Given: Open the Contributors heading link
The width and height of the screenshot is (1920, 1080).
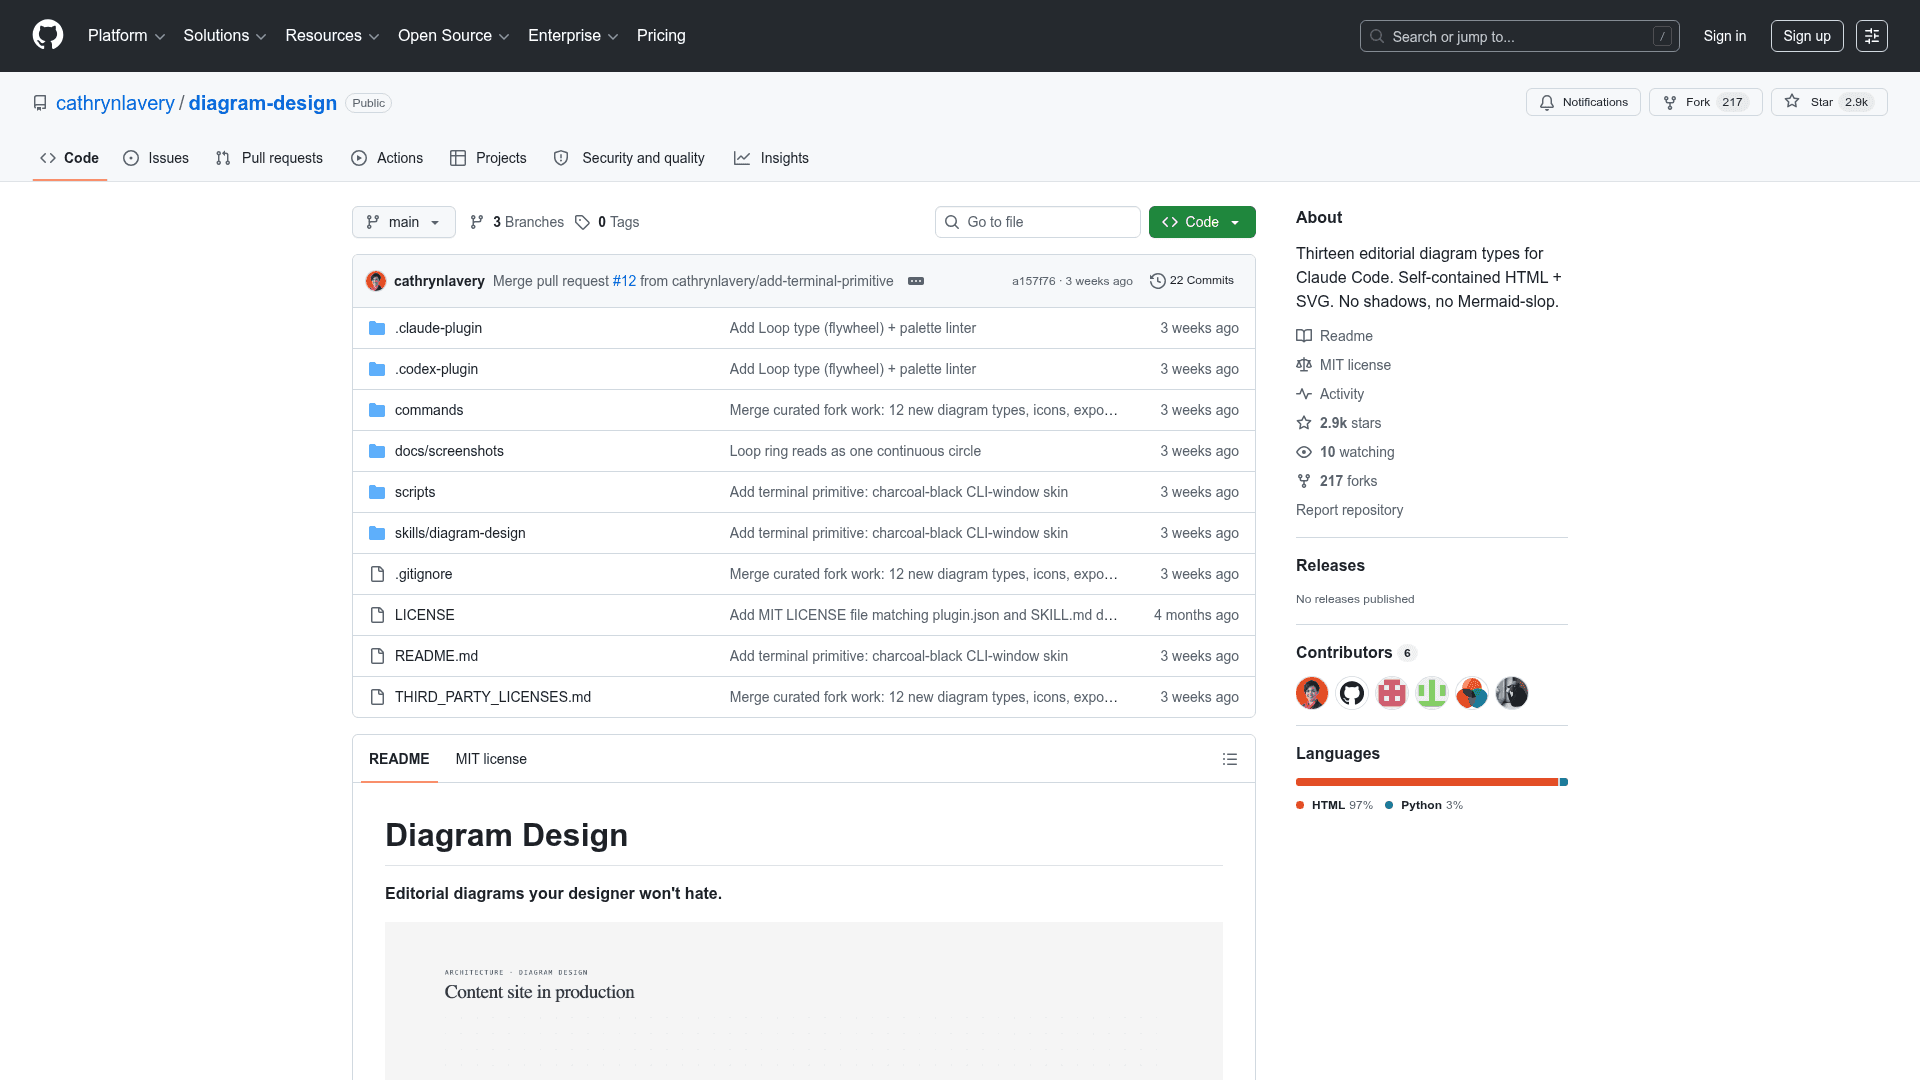Looking at the screenshot, I should pyautogui.click(x=1356, y=653).
